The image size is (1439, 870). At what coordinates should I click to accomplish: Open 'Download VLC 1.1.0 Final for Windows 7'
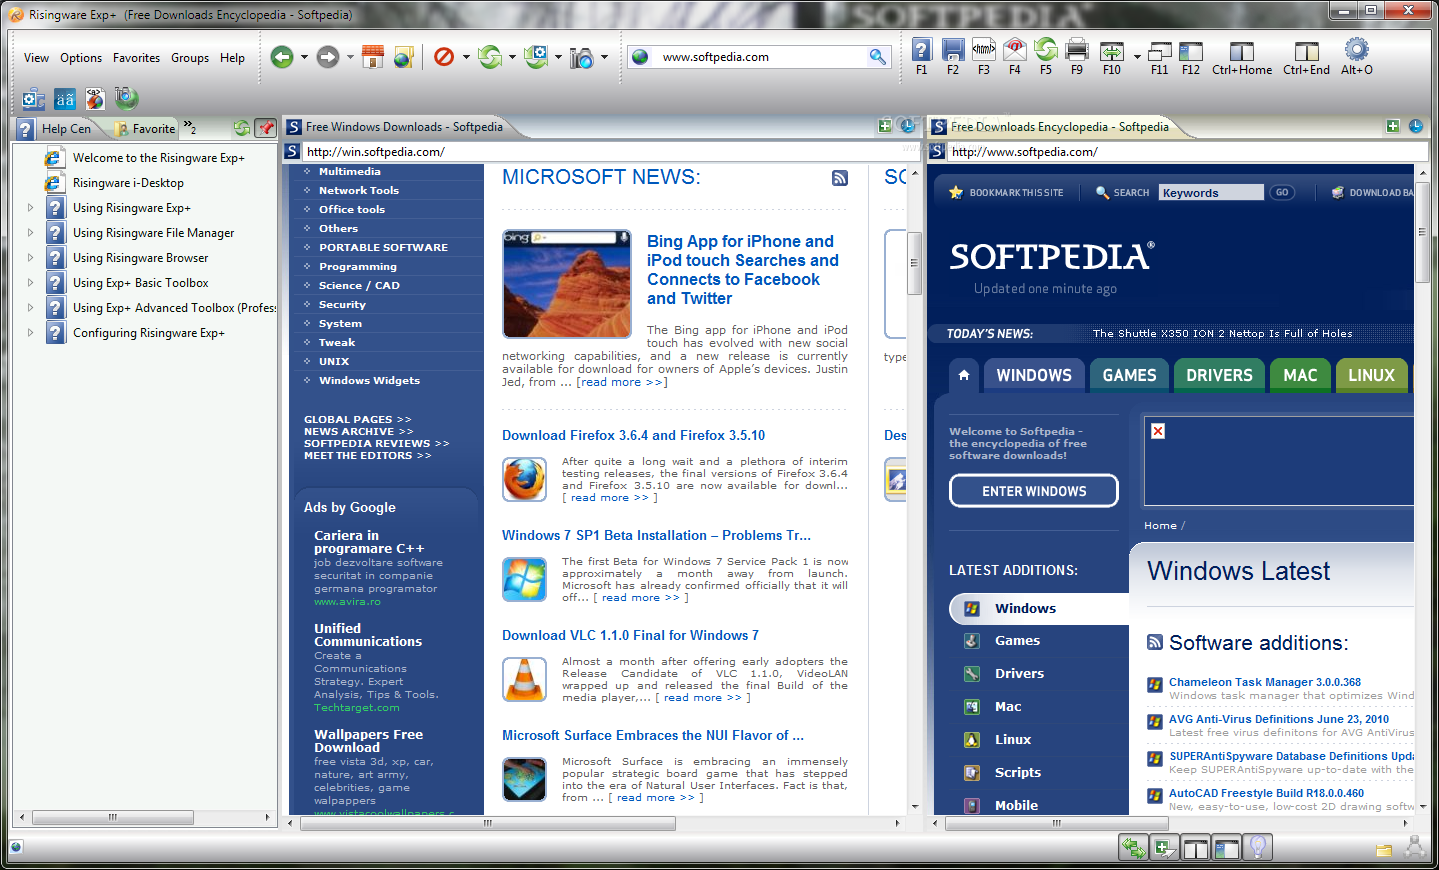point(630,635)
